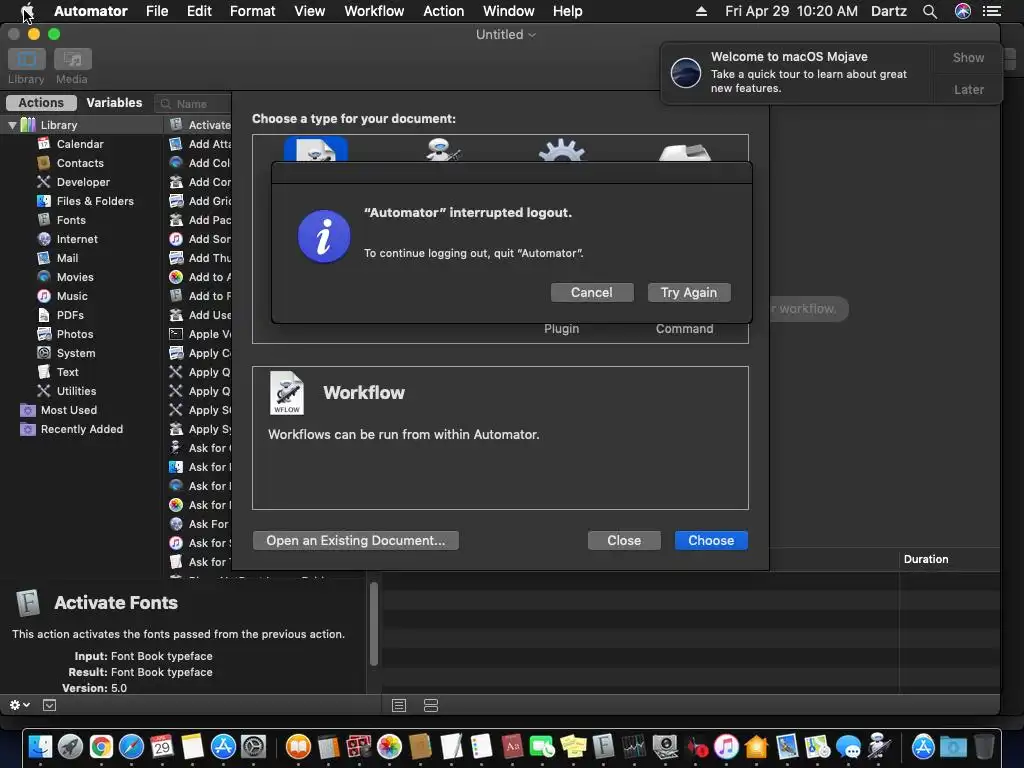Select Movies category in Library
Image resolution: width=1024 pixels, height=768 pixels.
coord(74,277)
